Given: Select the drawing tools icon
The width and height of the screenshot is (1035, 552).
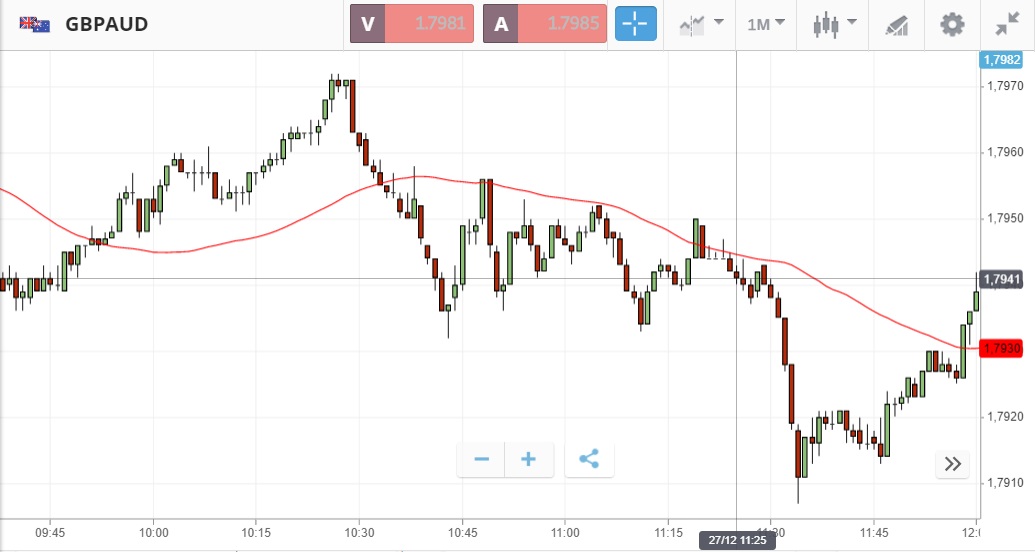Looking at the screenshot, I should coord(895,25).
